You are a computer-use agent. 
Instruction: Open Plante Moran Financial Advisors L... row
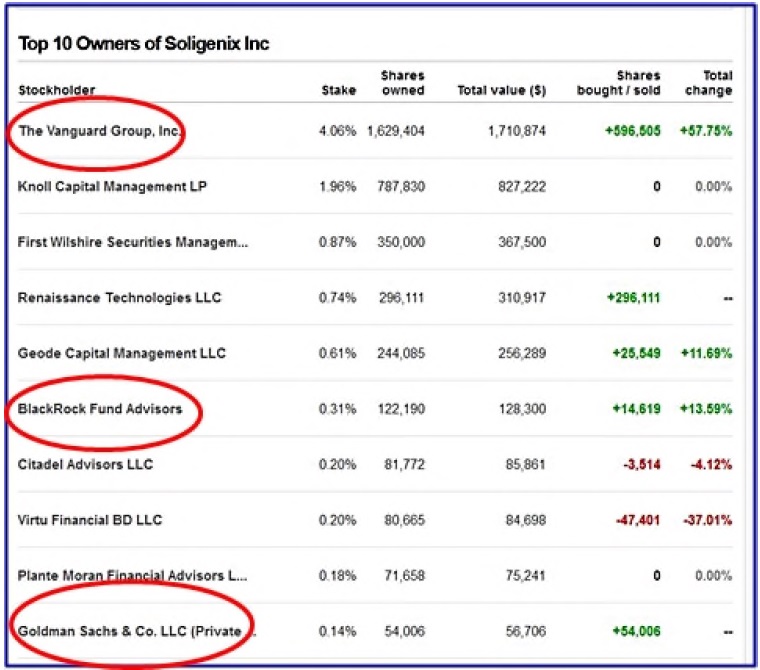132,575
